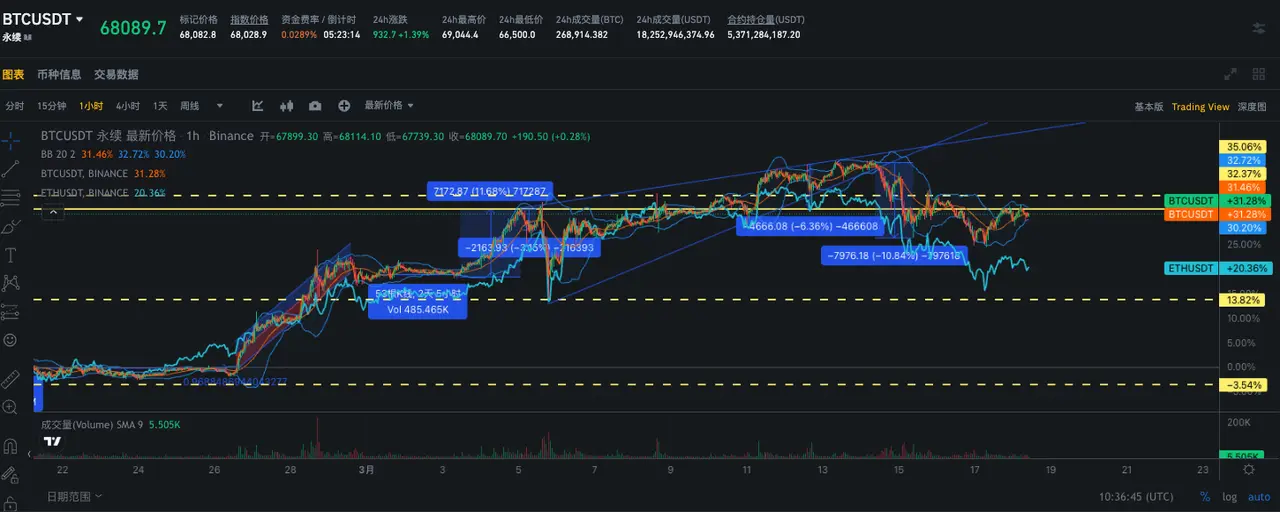Select the text tool in left sidebar

(x=11, y=255)
